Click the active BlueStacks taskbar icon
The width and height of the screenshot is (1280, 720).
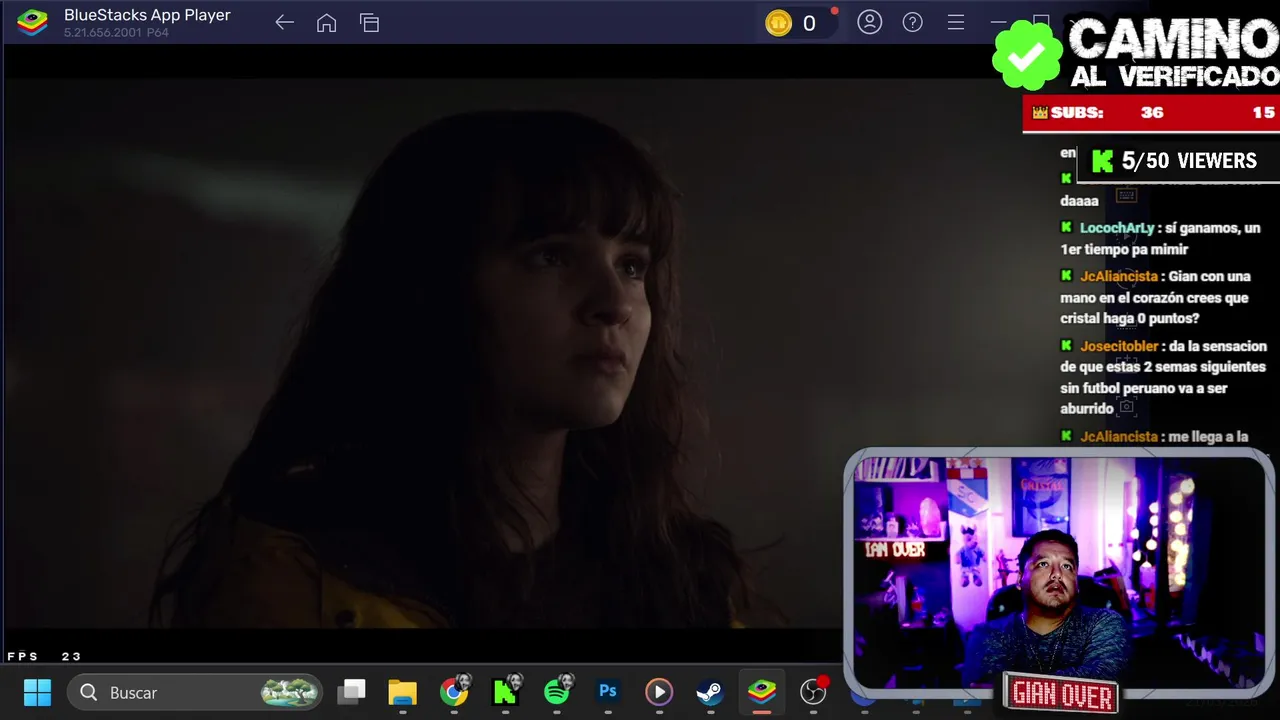[x=762, y=692]
